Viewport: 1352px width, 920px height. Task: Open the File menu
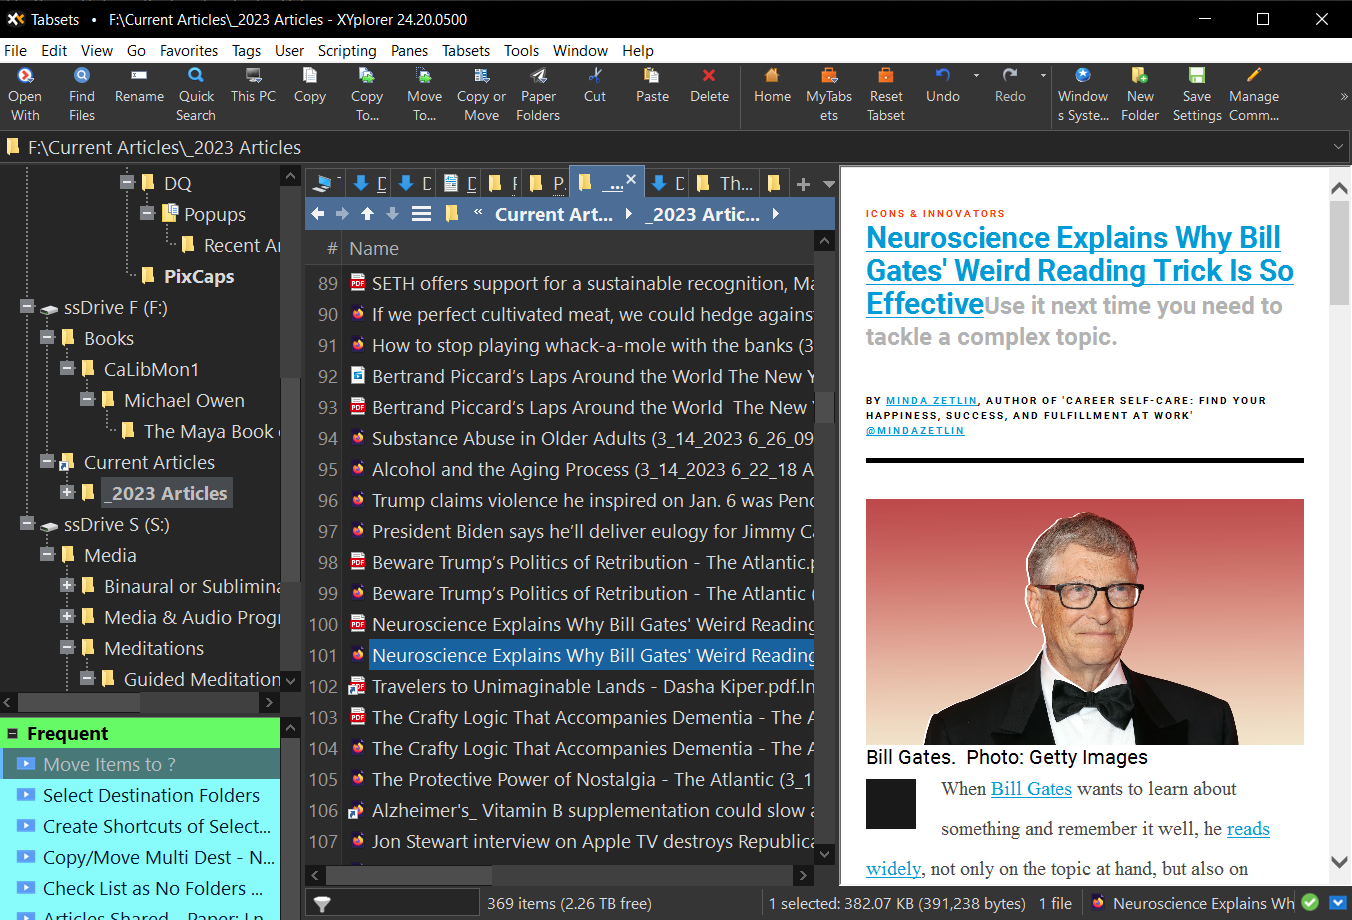tap(15, 50)
